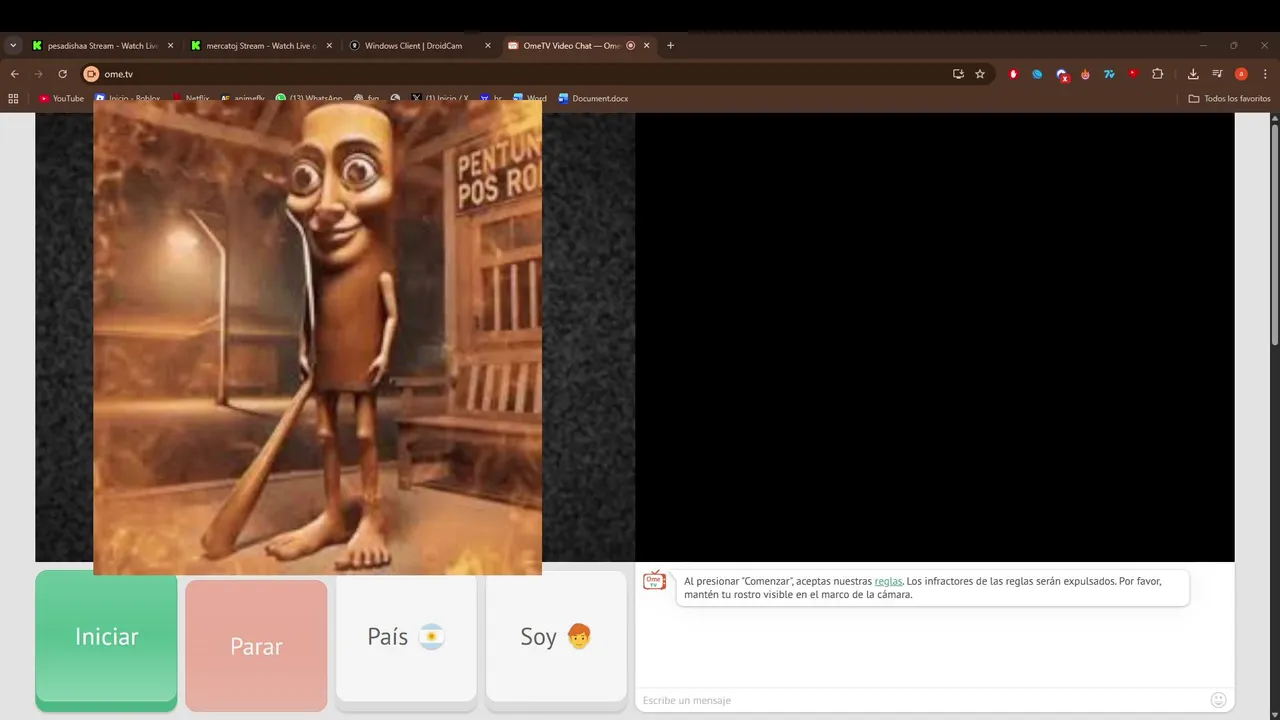1280x720 pixels.
Task: Open the emoji picker in chat
Action: tap(1218, 700)
